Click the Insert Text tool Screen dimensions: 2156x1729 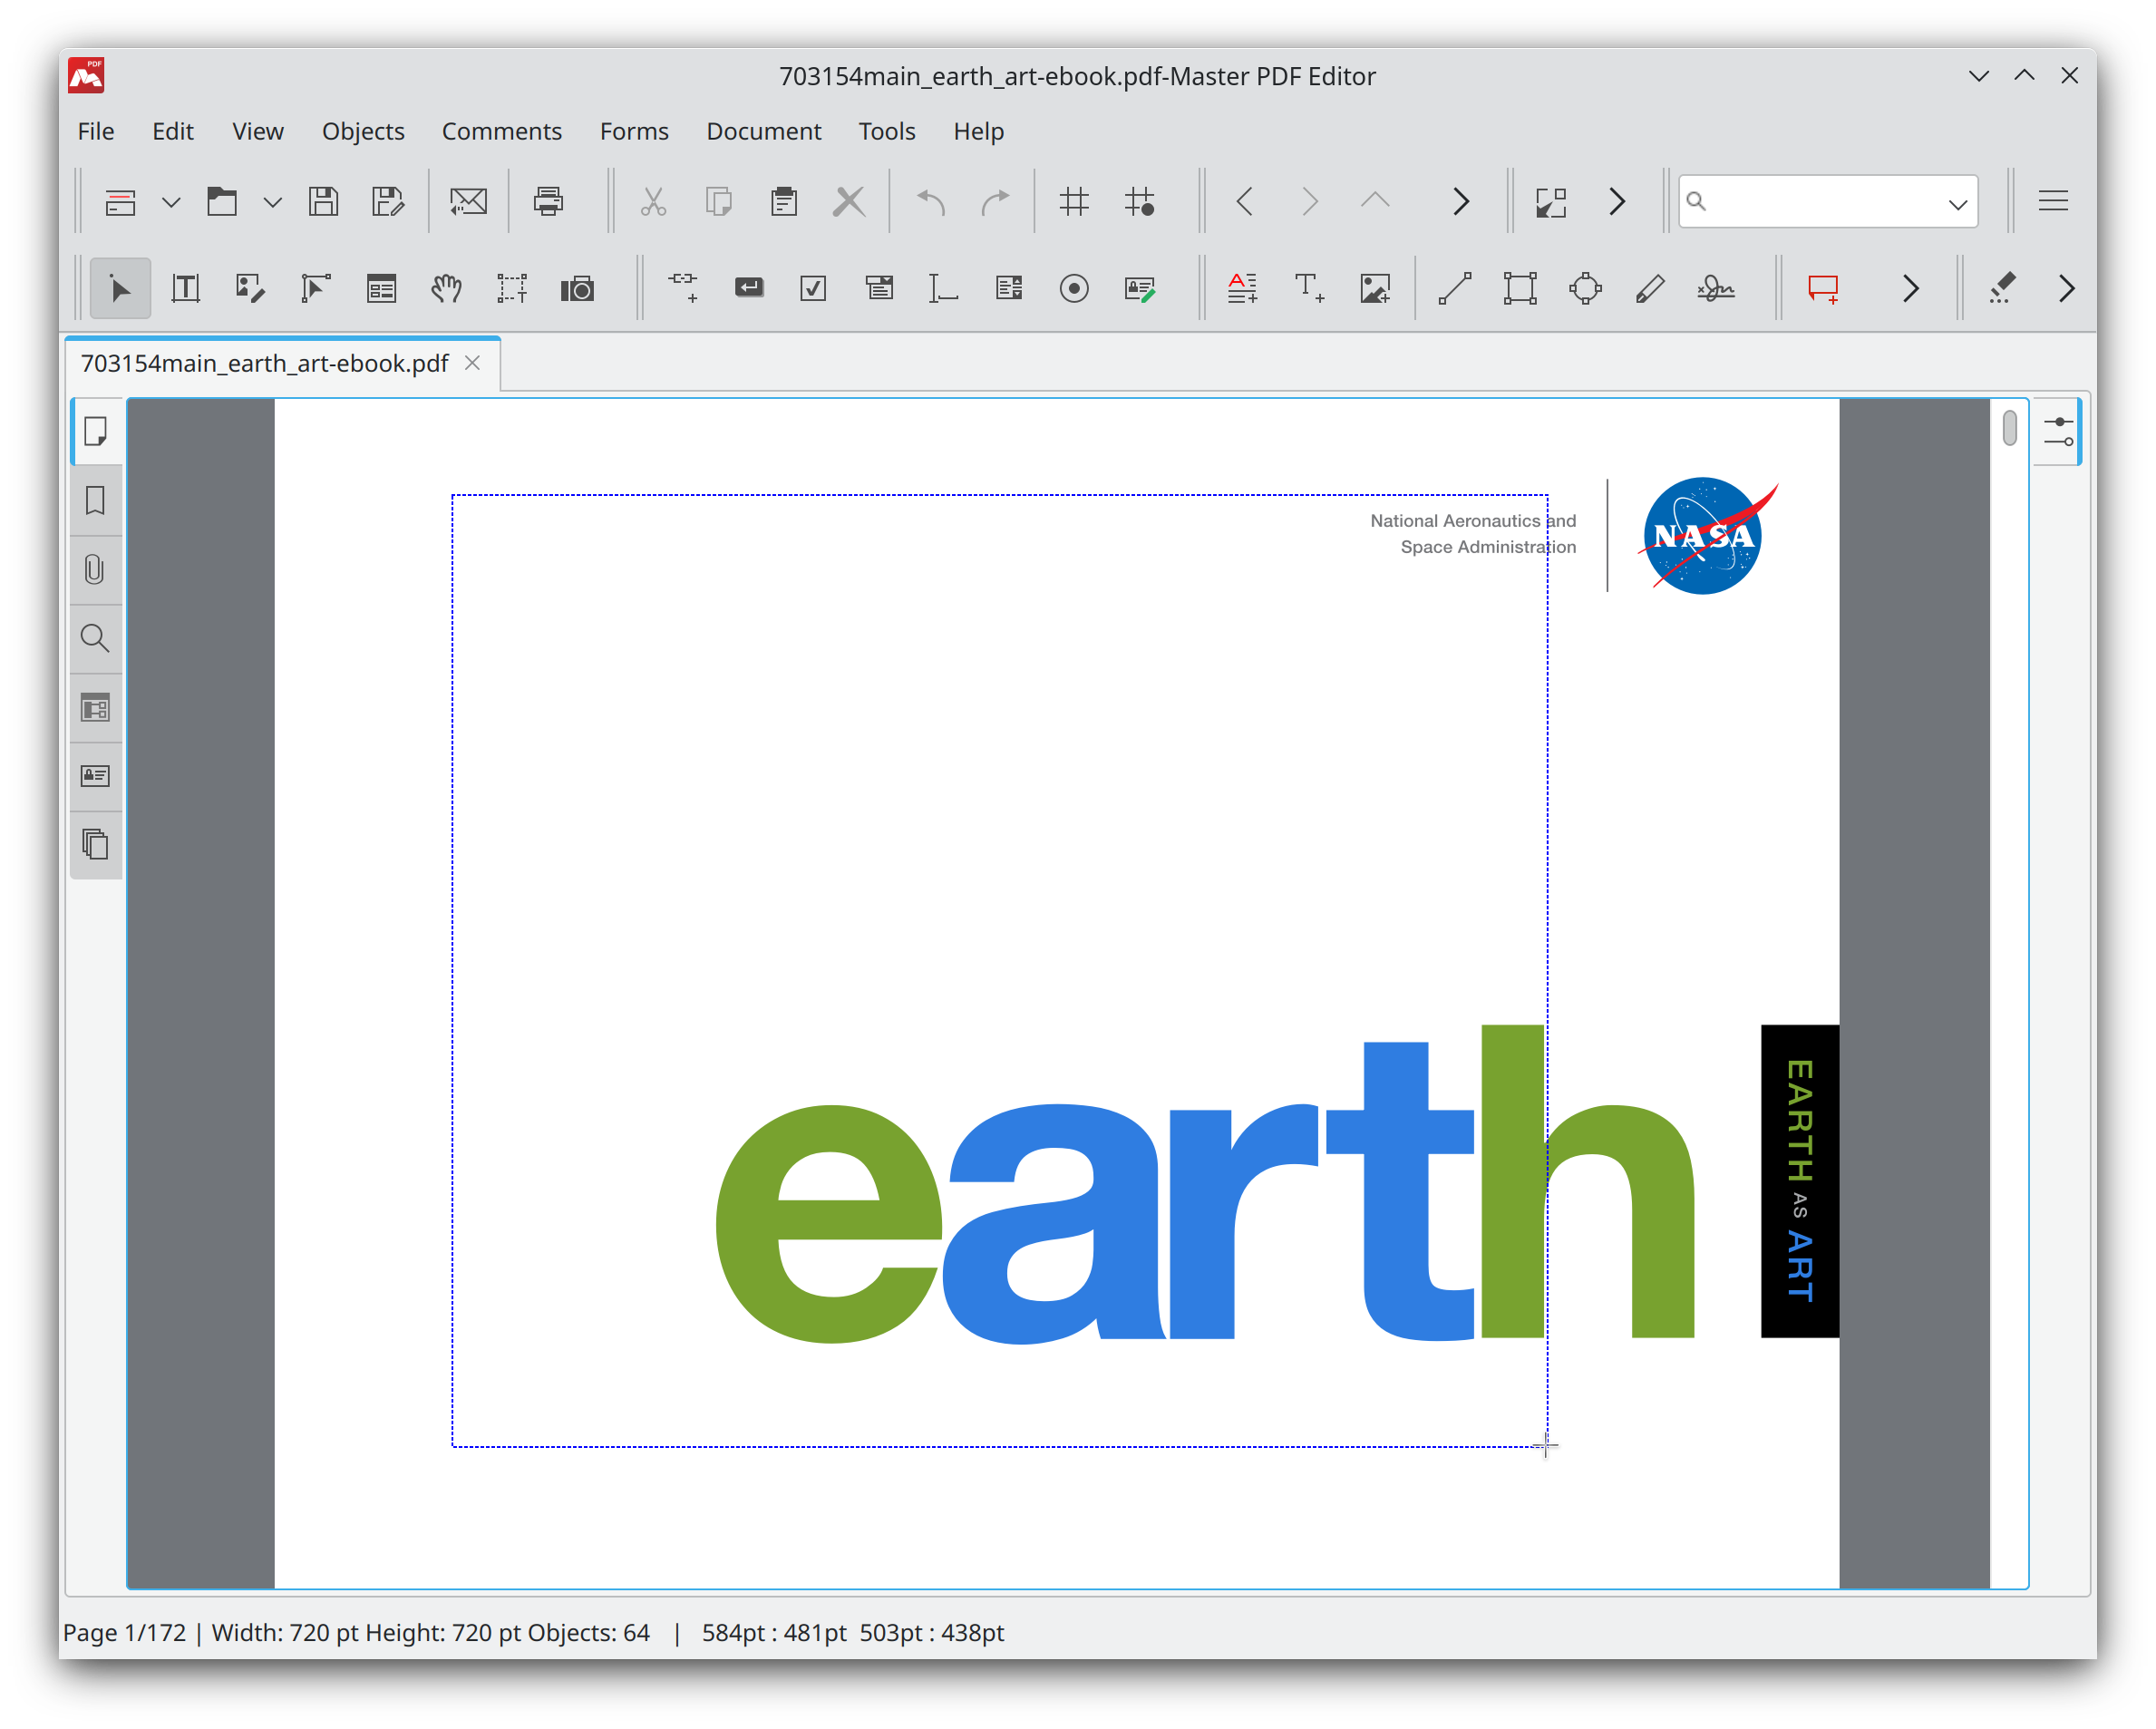[1309, 289]
